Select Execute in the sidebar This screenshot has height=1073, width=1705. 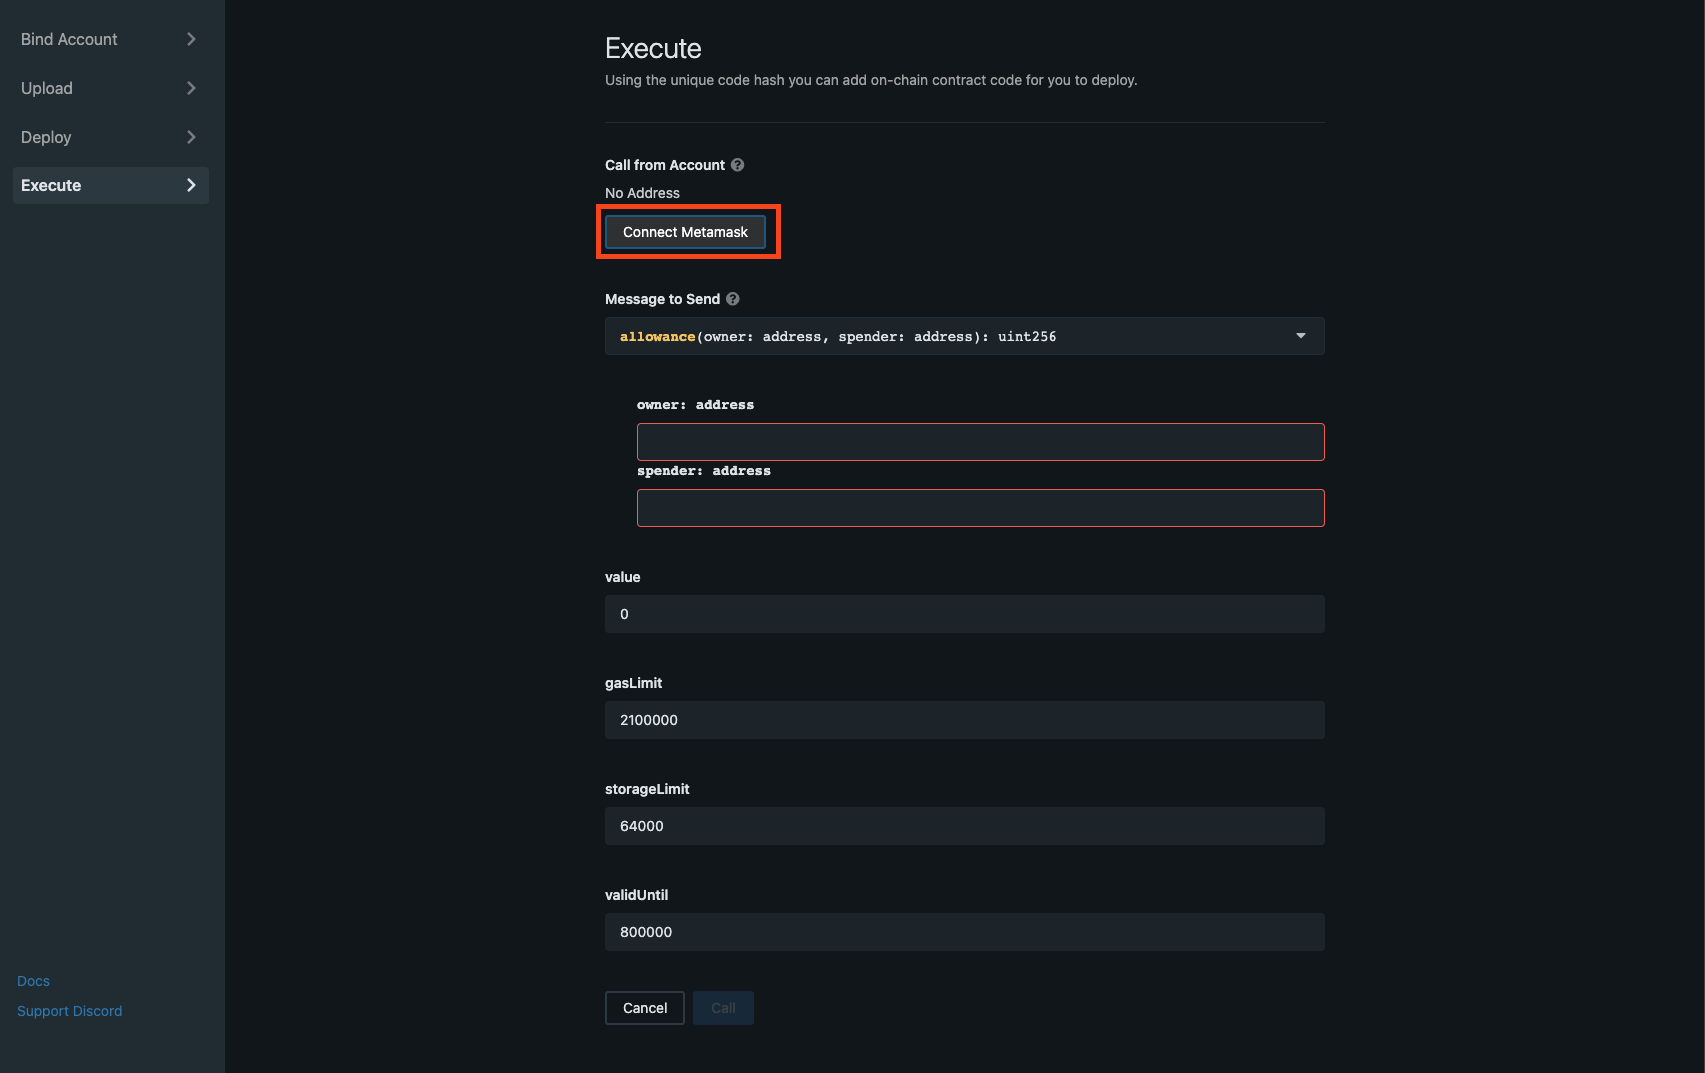[52, 185]
